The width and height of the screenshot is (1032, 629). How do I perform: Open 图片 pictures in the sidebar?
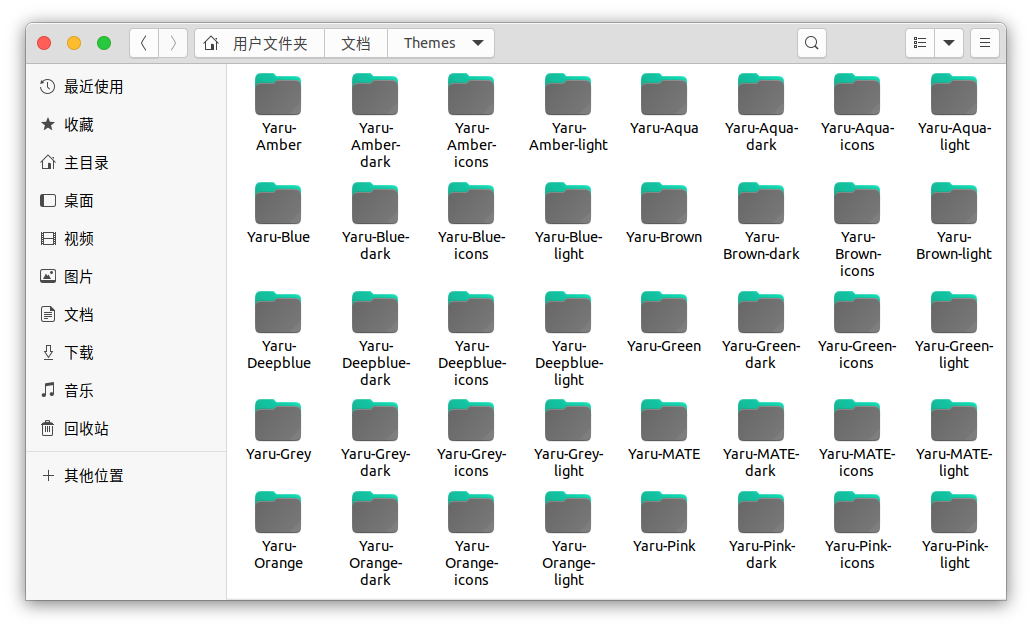(126, 277)
